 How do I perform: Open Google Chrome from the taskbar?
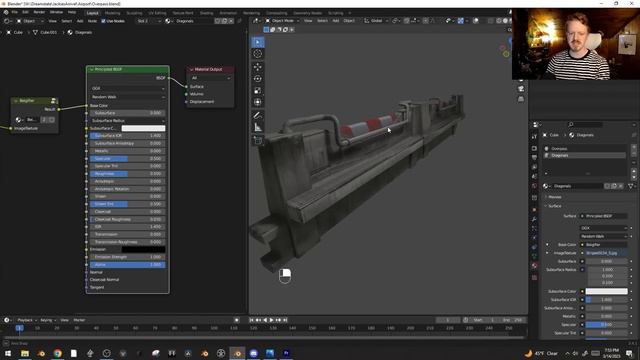58,353
